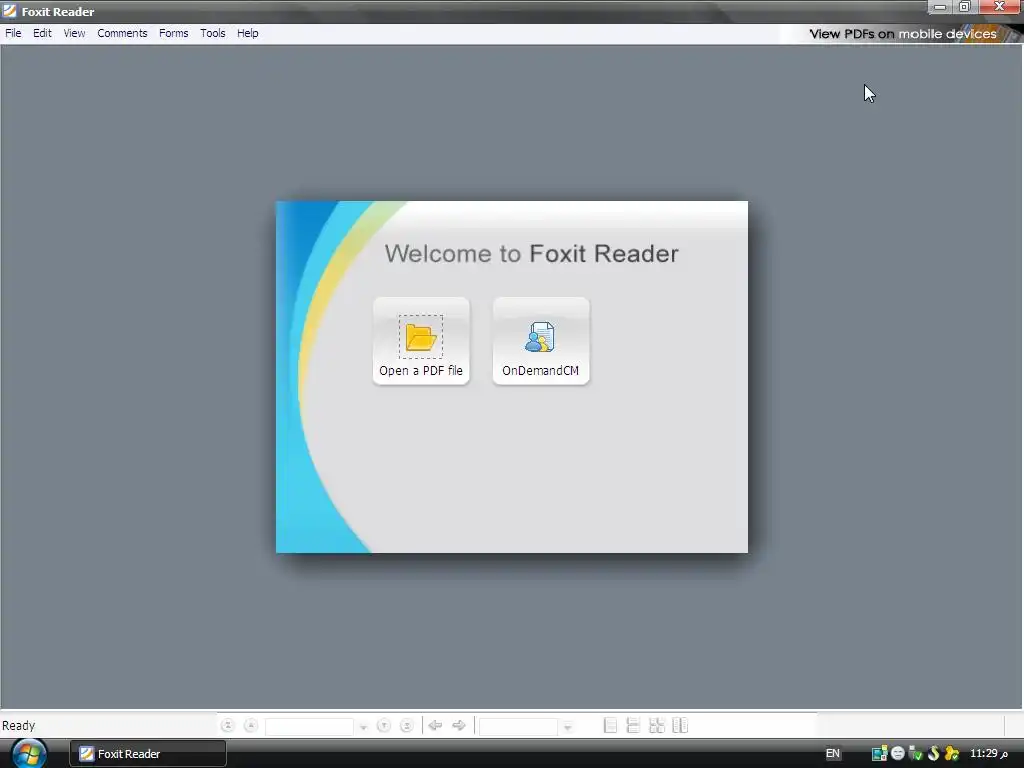Image resolution: width=1024 pixels, height=768 pixels.
Task: Minimize the Foxit Reader window
Action: click(x=940, y=7)
